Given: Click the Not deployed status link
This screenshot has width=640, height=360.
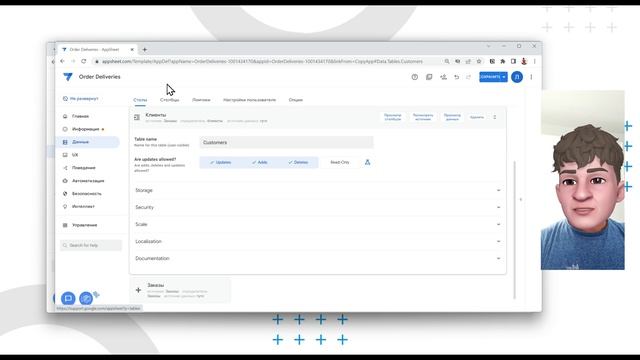Looking at the screenshot, I should (x=80, y=99).
